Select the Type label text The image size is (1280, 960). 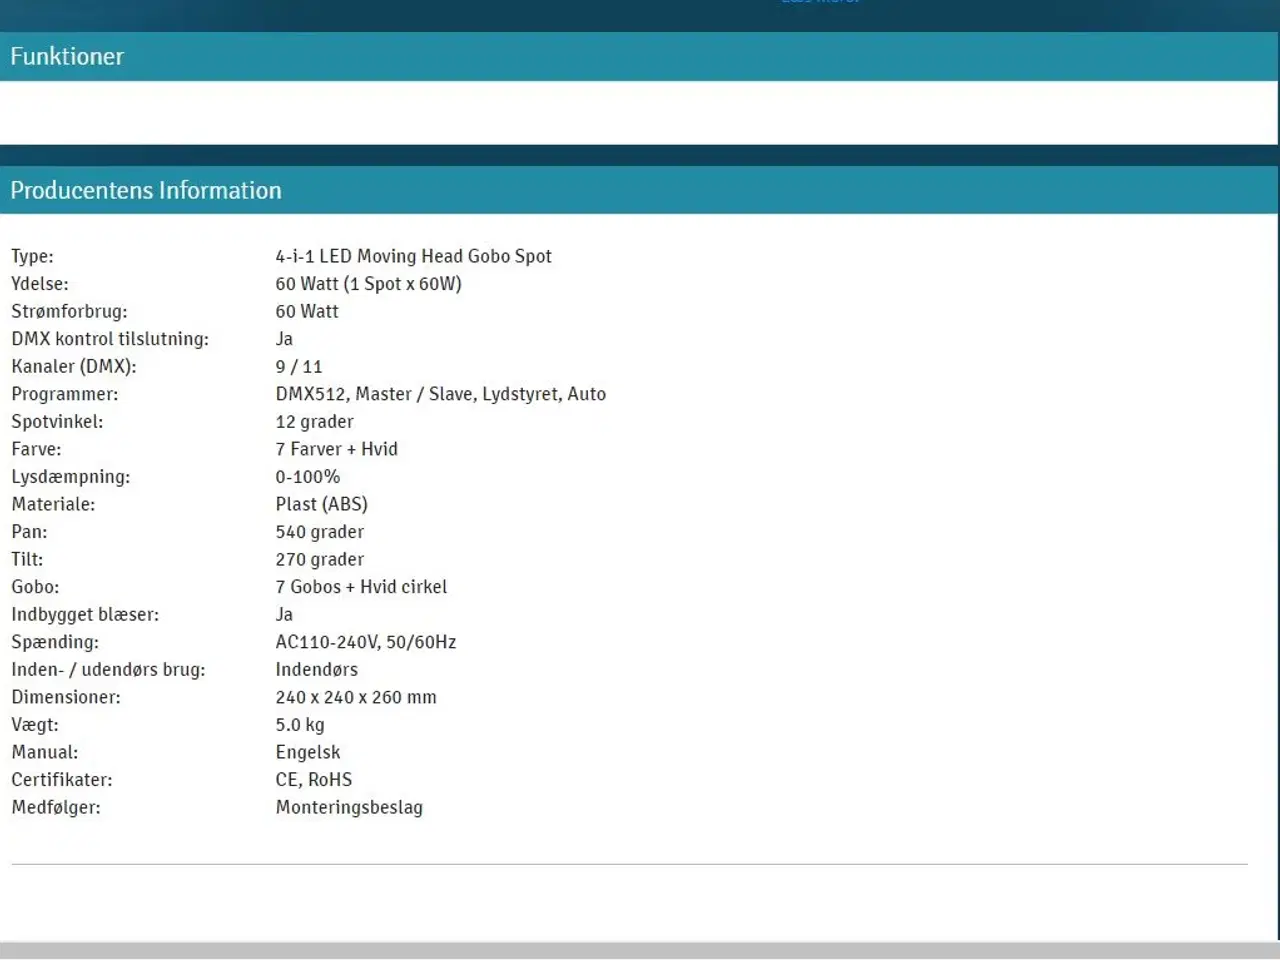coord(32,257)
